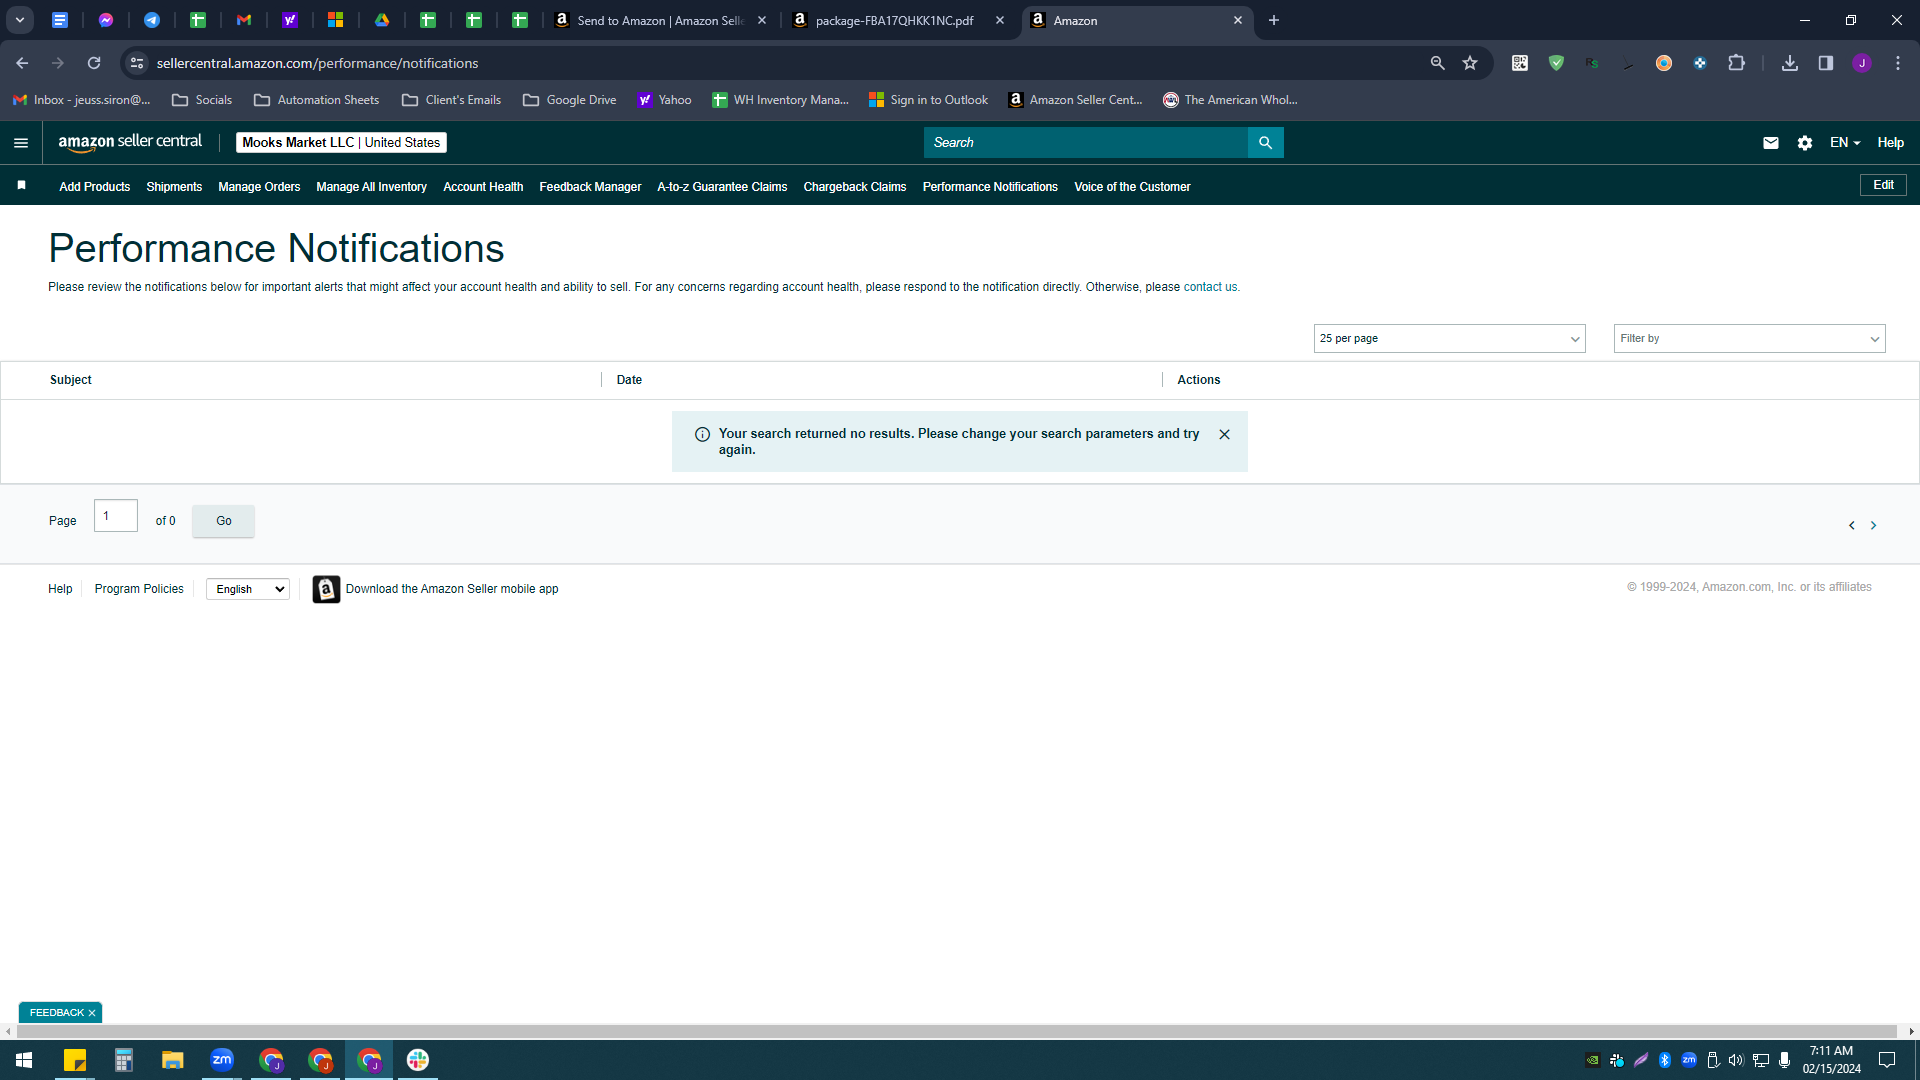Open the settings gear icon
Screen dimensions: 1920x1080
click(x=1804, y=143)
